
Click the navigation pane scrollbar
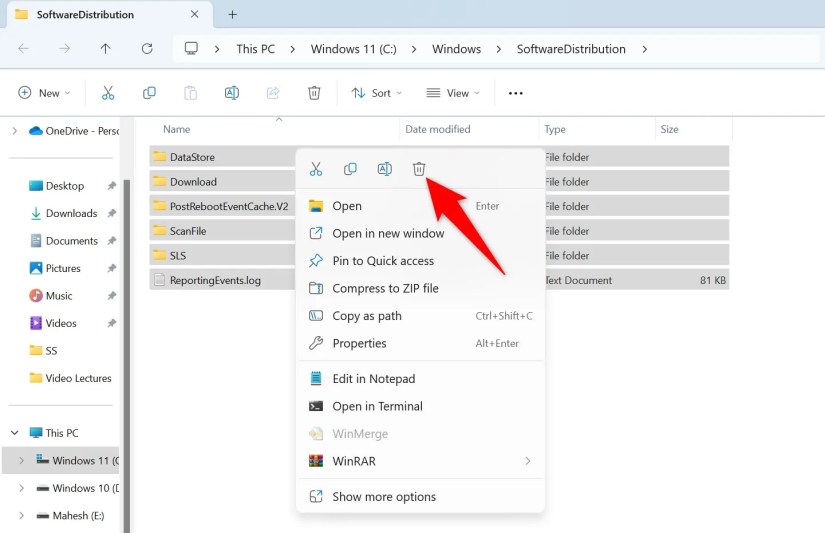click(x=127, y=356)
